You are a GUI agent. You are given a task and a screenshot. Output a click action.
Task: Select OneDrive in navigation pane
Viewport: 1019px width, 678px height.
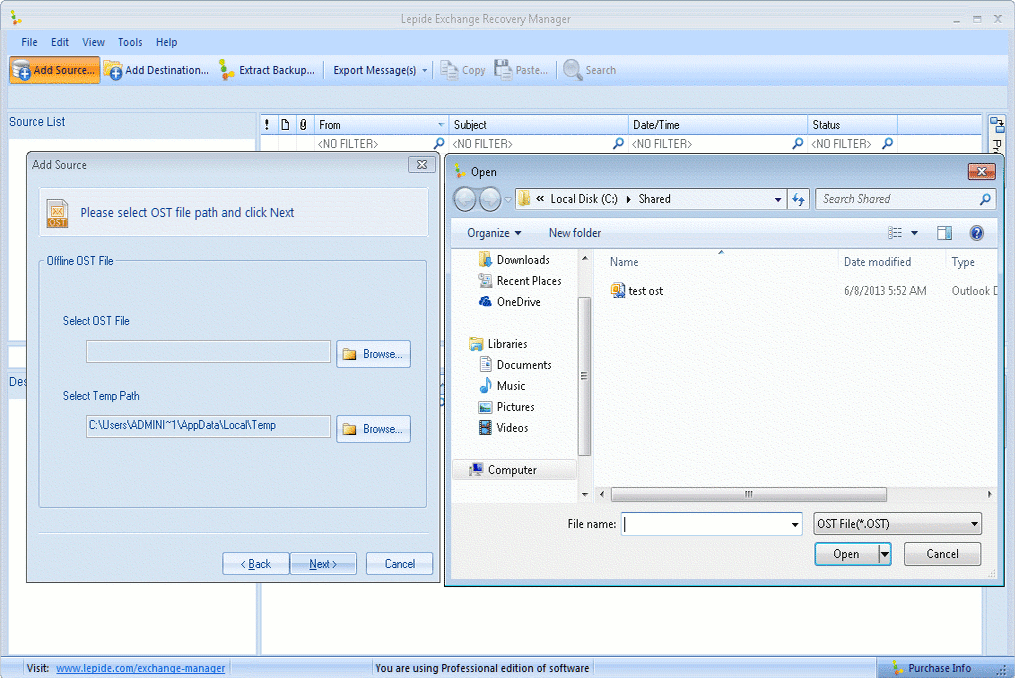510,302
